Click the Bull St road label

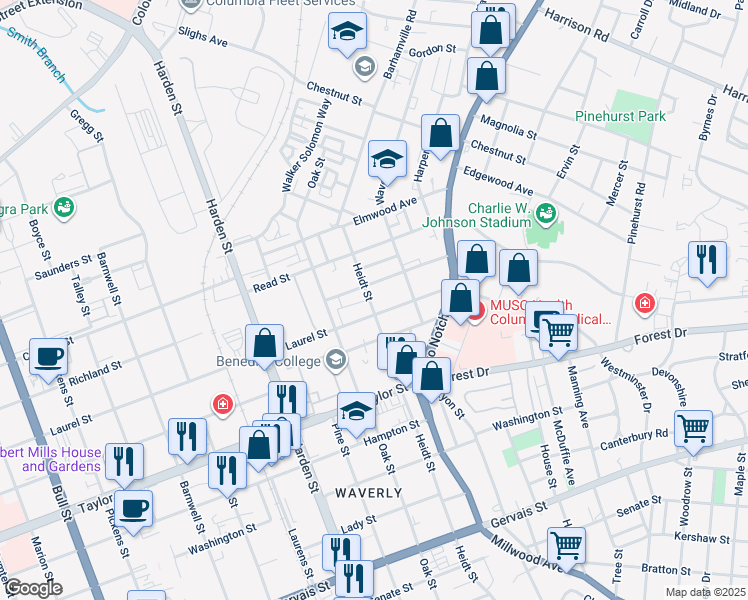tap(62, 504)
